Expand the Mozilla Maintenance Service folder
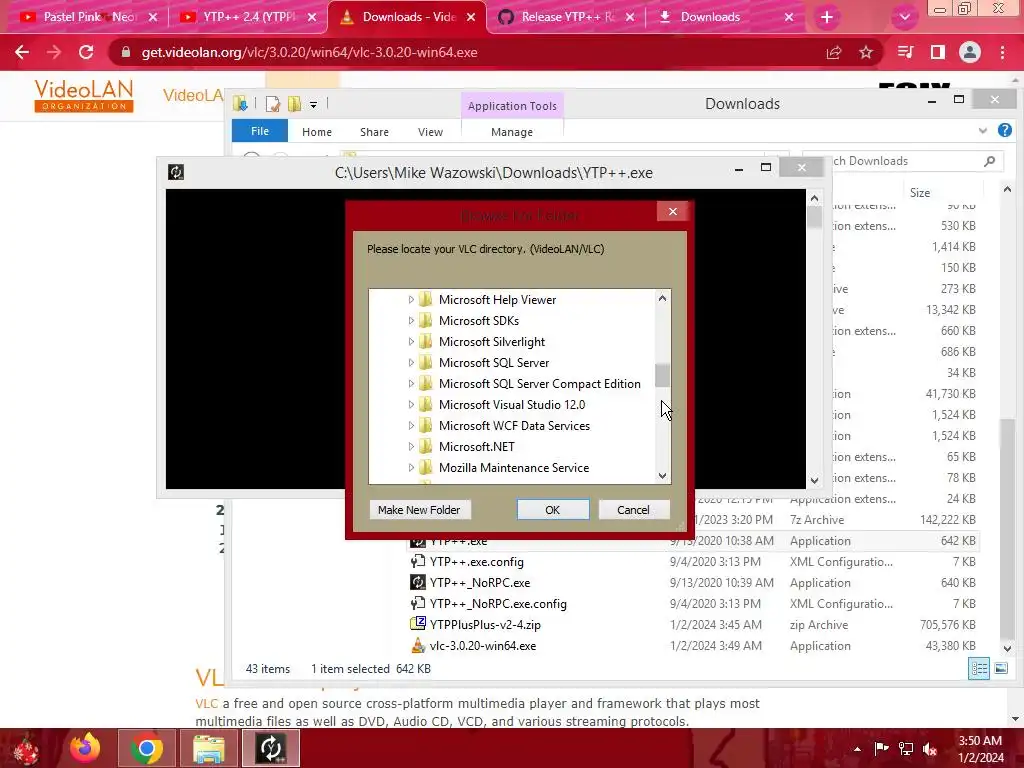 (x=411, y=468)
